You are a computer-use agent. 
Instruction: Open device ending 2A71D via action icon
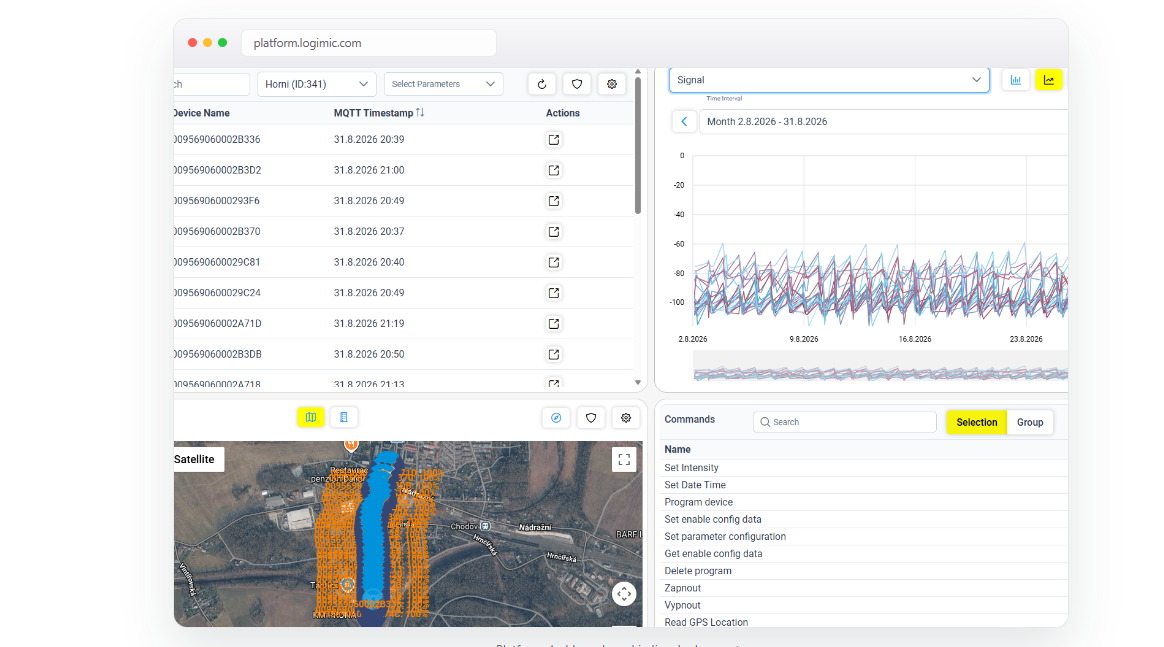tap(554, 324)
